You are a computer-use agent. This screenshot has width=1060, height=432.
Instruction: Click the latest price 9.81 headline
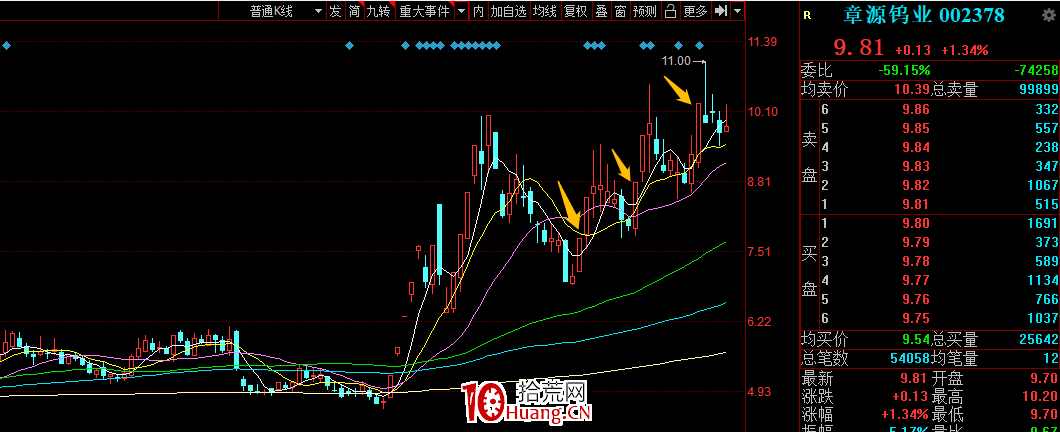[859, 47]
